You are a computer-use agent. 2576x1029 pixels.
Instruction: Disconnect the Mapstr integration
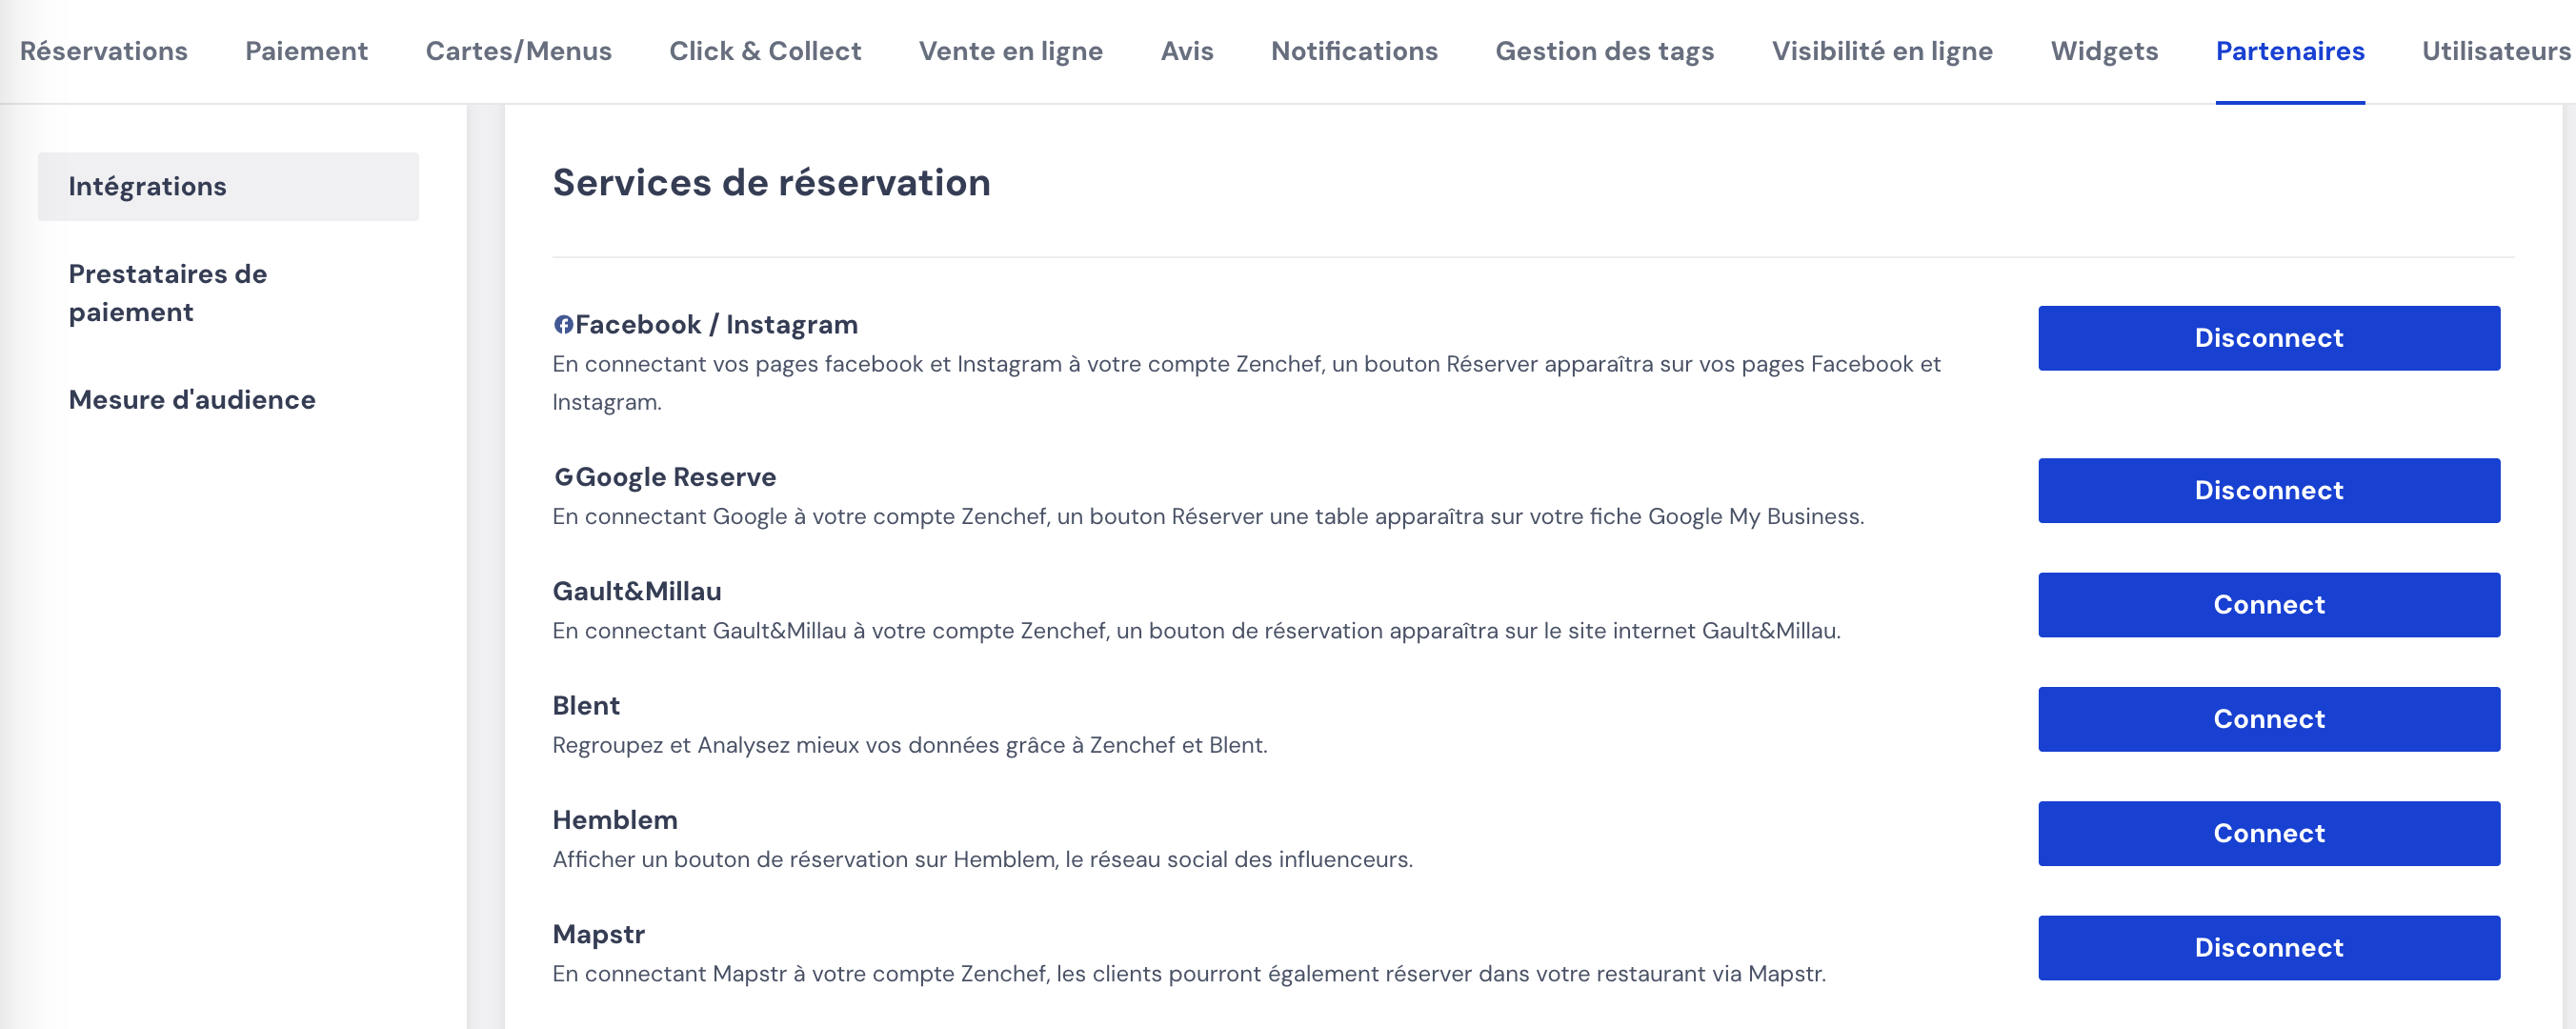pos(2268,947)
